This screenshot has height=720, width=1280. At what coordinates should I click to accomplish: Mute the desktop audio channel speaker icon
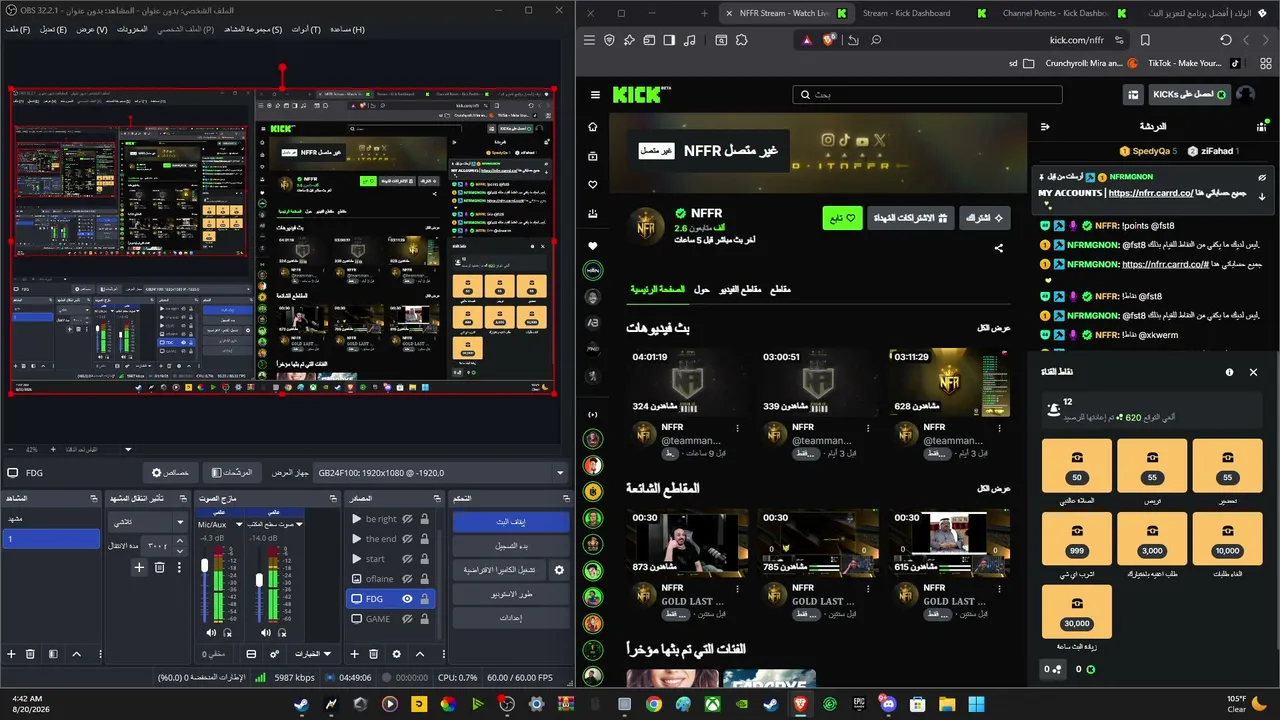[265, 632]
